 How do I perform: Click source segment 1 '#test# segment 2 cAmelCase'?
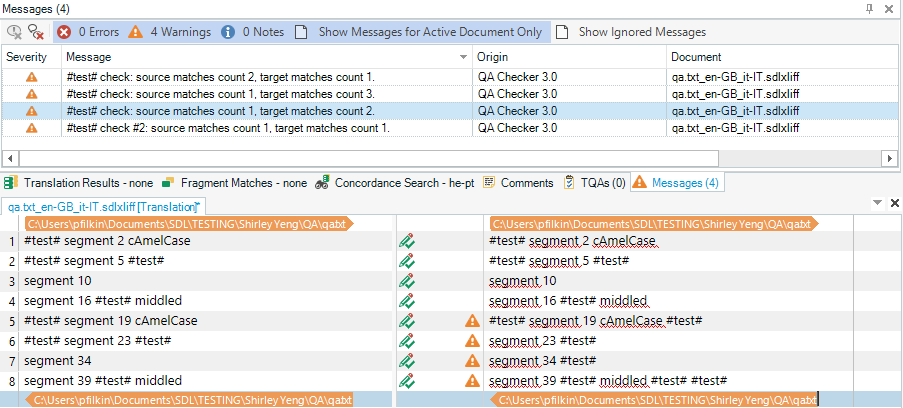(107, 241)
